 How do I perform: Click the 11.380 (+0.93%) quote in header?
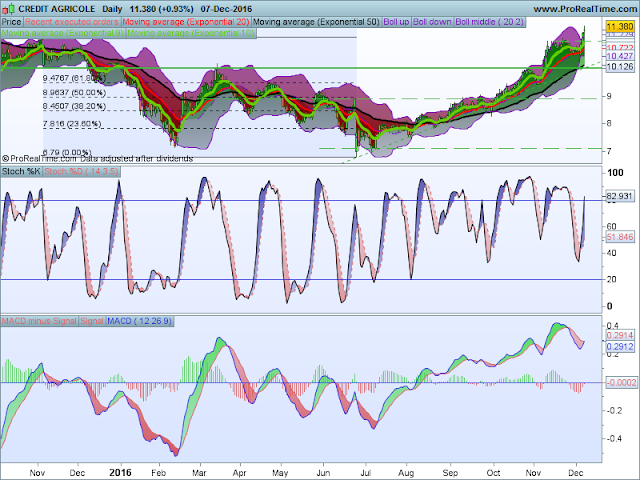click(x=162, y=9)
